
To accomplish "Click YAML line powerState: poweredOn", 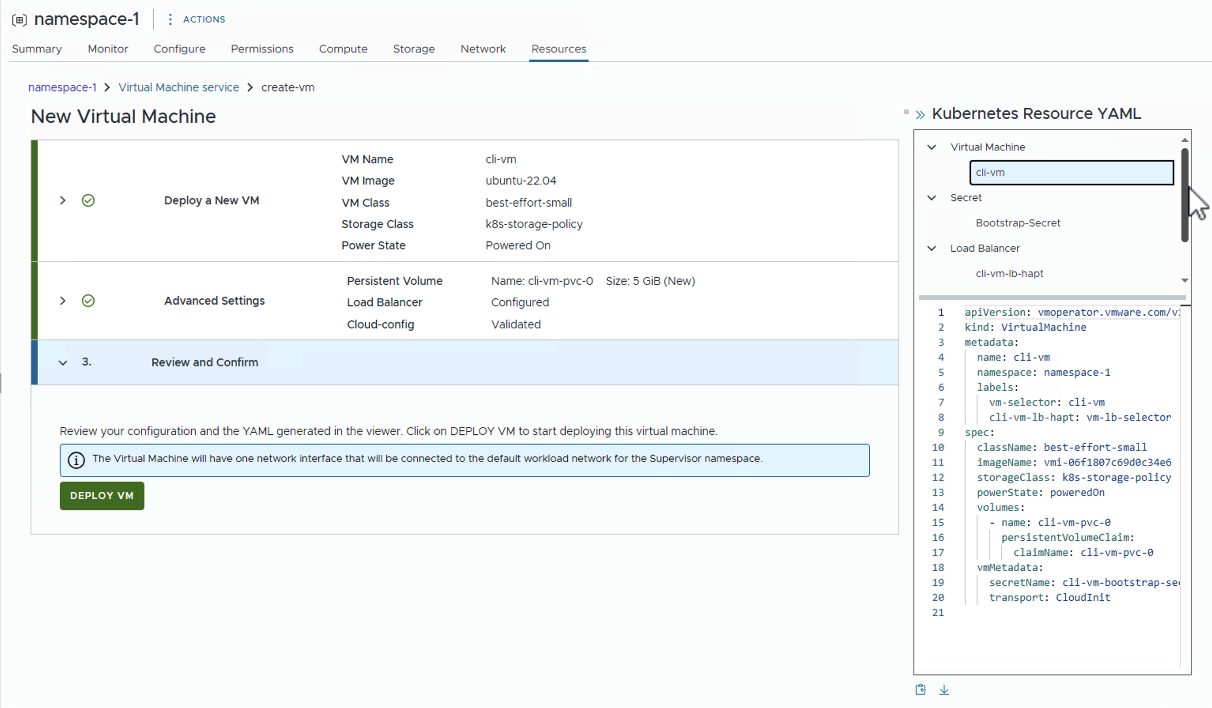I will (1041, 492).
